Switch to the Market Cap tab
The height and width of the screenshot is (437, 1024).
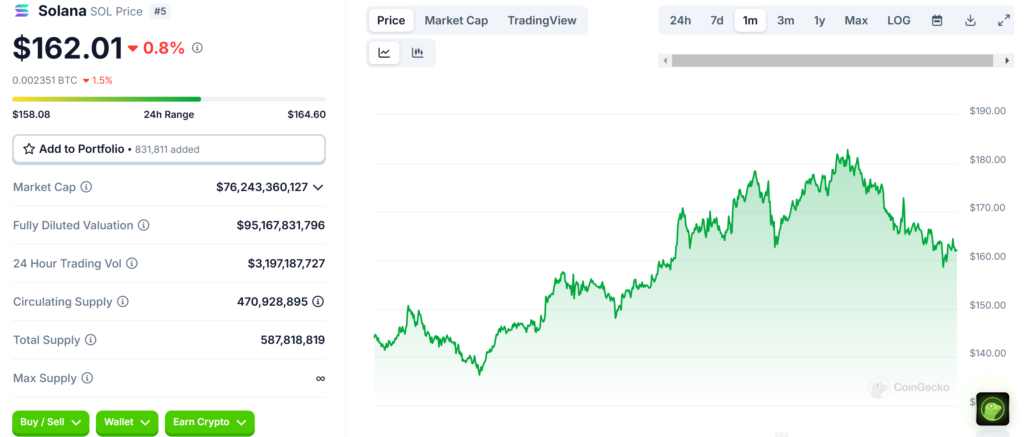456,20
